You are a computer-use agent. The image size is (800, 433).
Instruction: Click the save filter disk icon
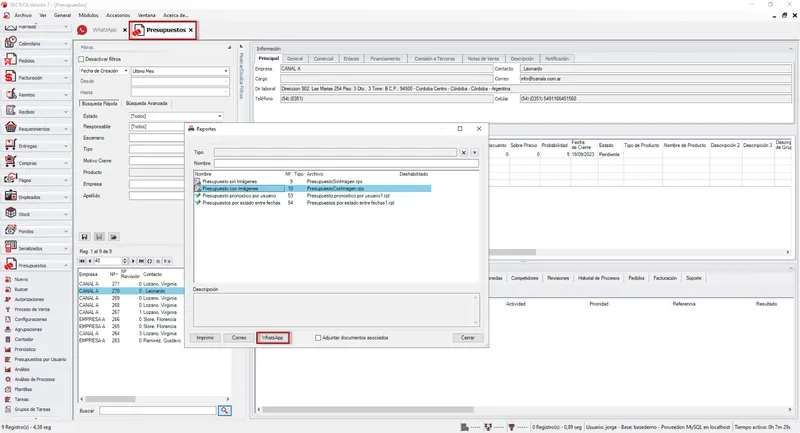pyautogui.click(x=85, y=237)
